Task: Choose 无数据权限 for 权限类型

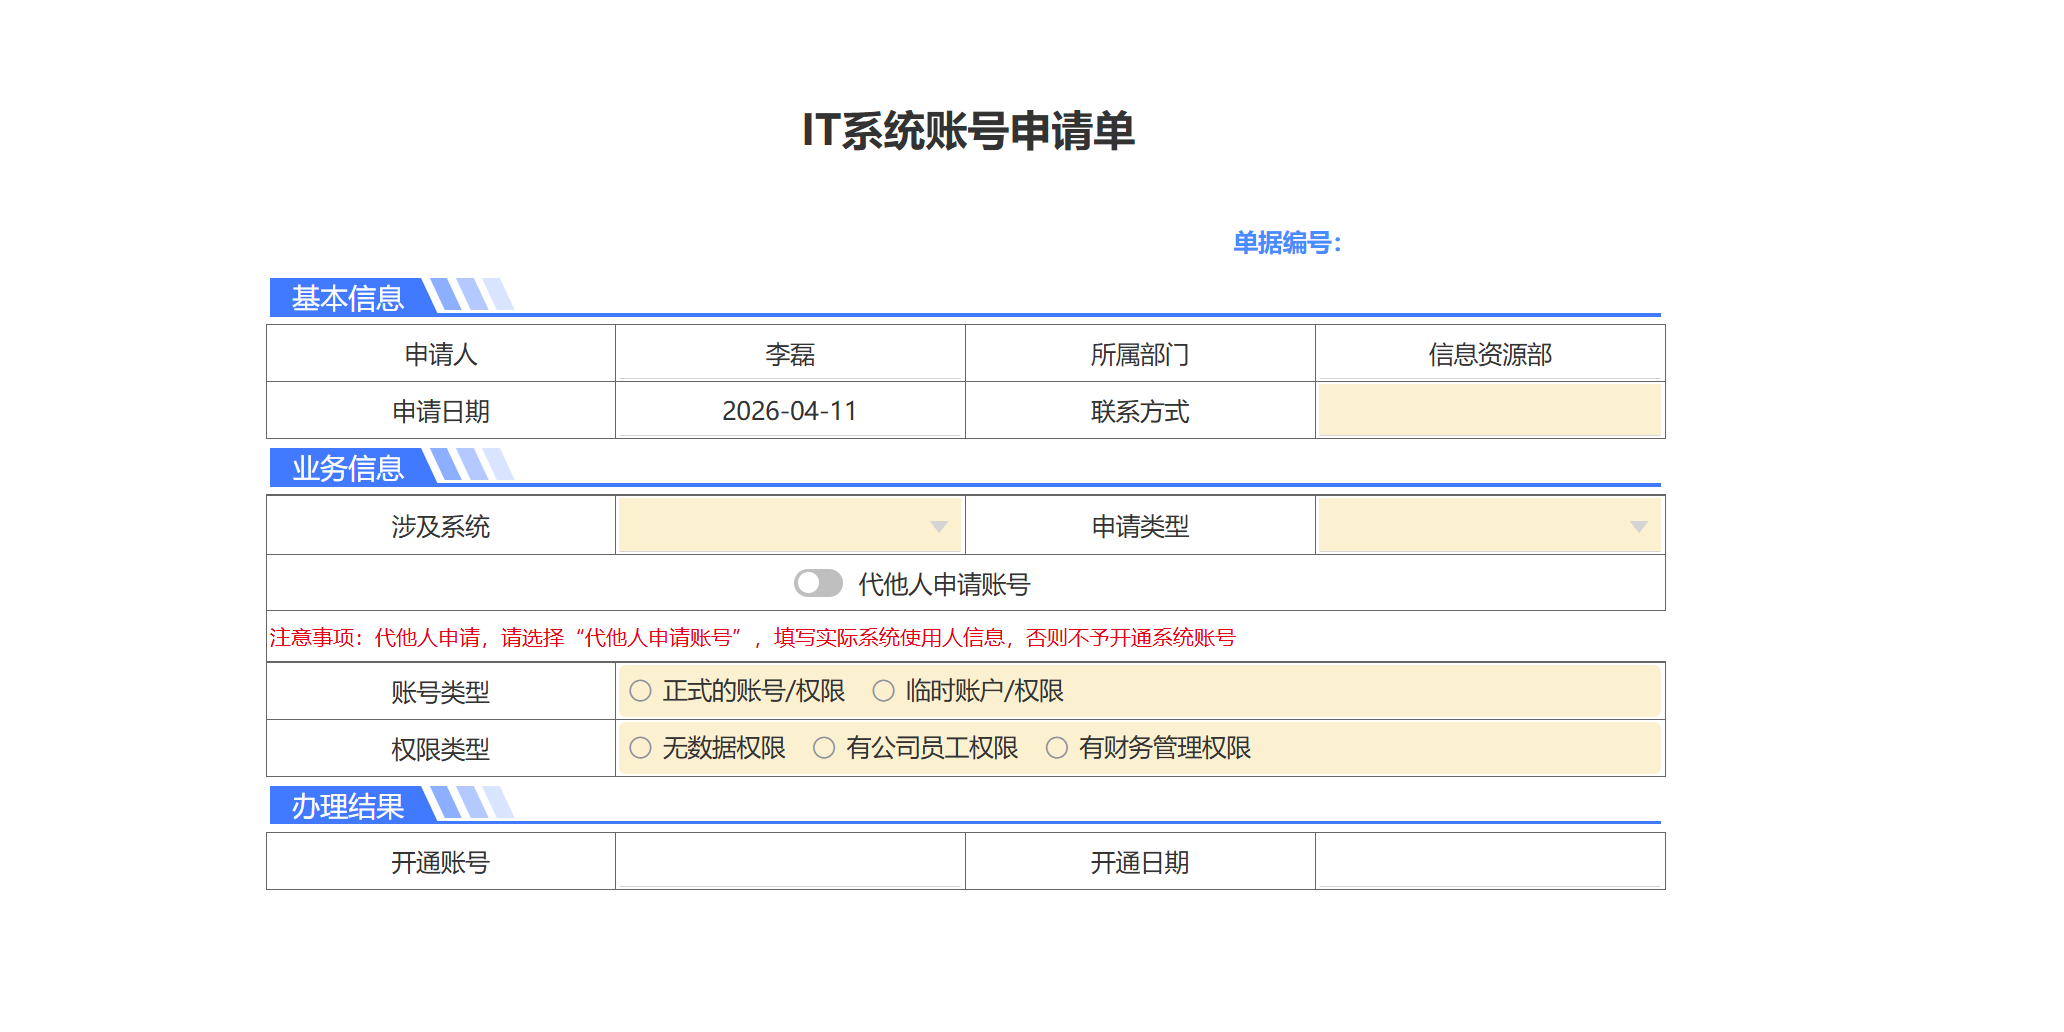Action: pos(640,747)
